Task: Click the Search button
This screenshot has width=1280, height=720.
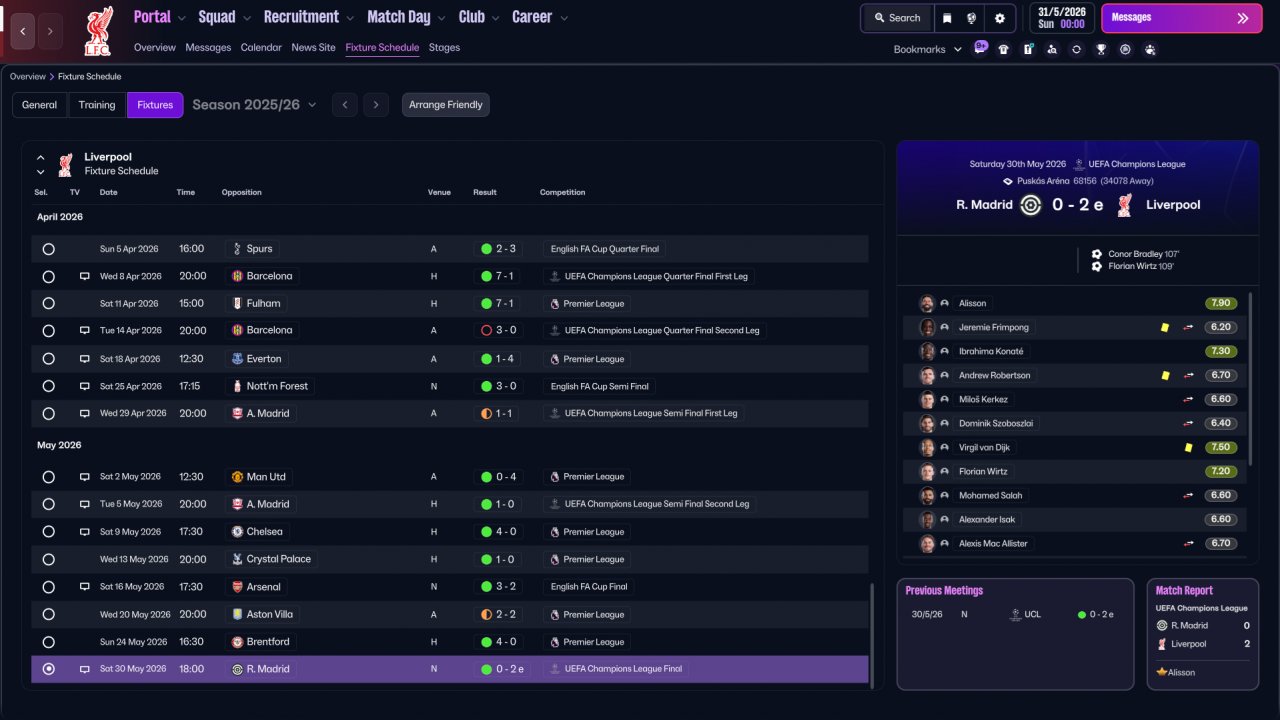Action: pyautogui.click(x=897, y=18)
